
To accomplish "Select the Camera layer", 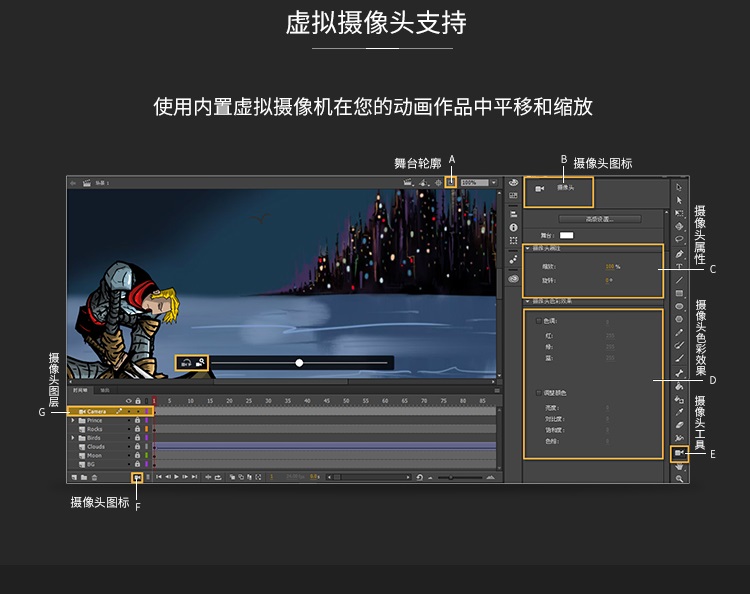I will pos(110,411).
